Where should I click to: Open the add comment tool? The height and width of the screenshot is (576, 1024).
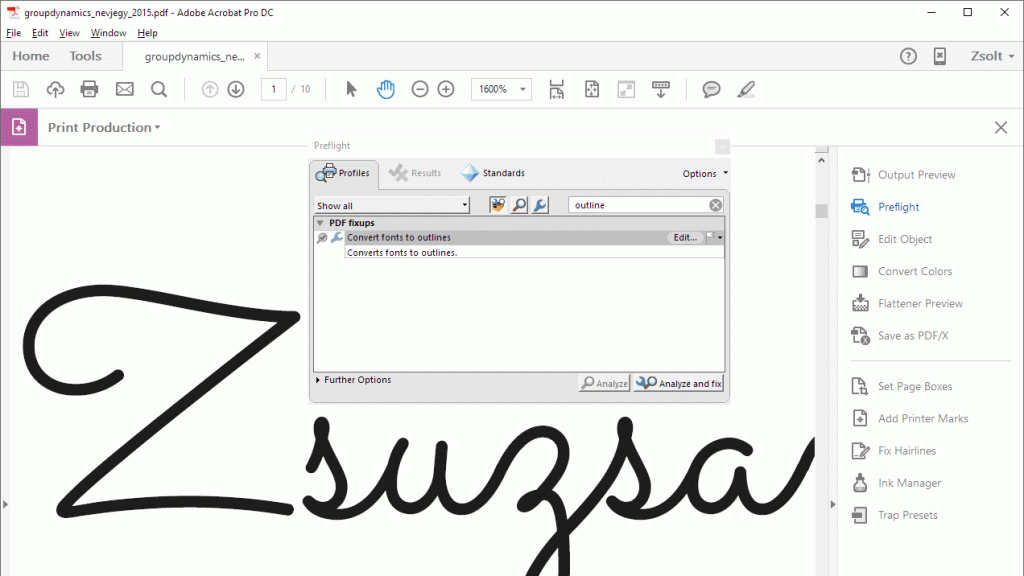click(x=711, y=89)
